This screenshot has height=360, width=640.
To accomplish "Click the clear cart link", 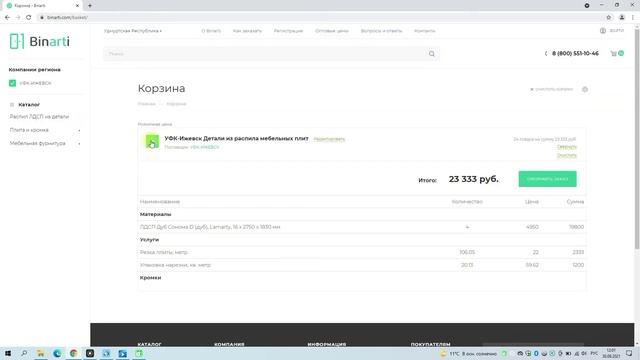I will pyautogui.click(x=553, y=89).
